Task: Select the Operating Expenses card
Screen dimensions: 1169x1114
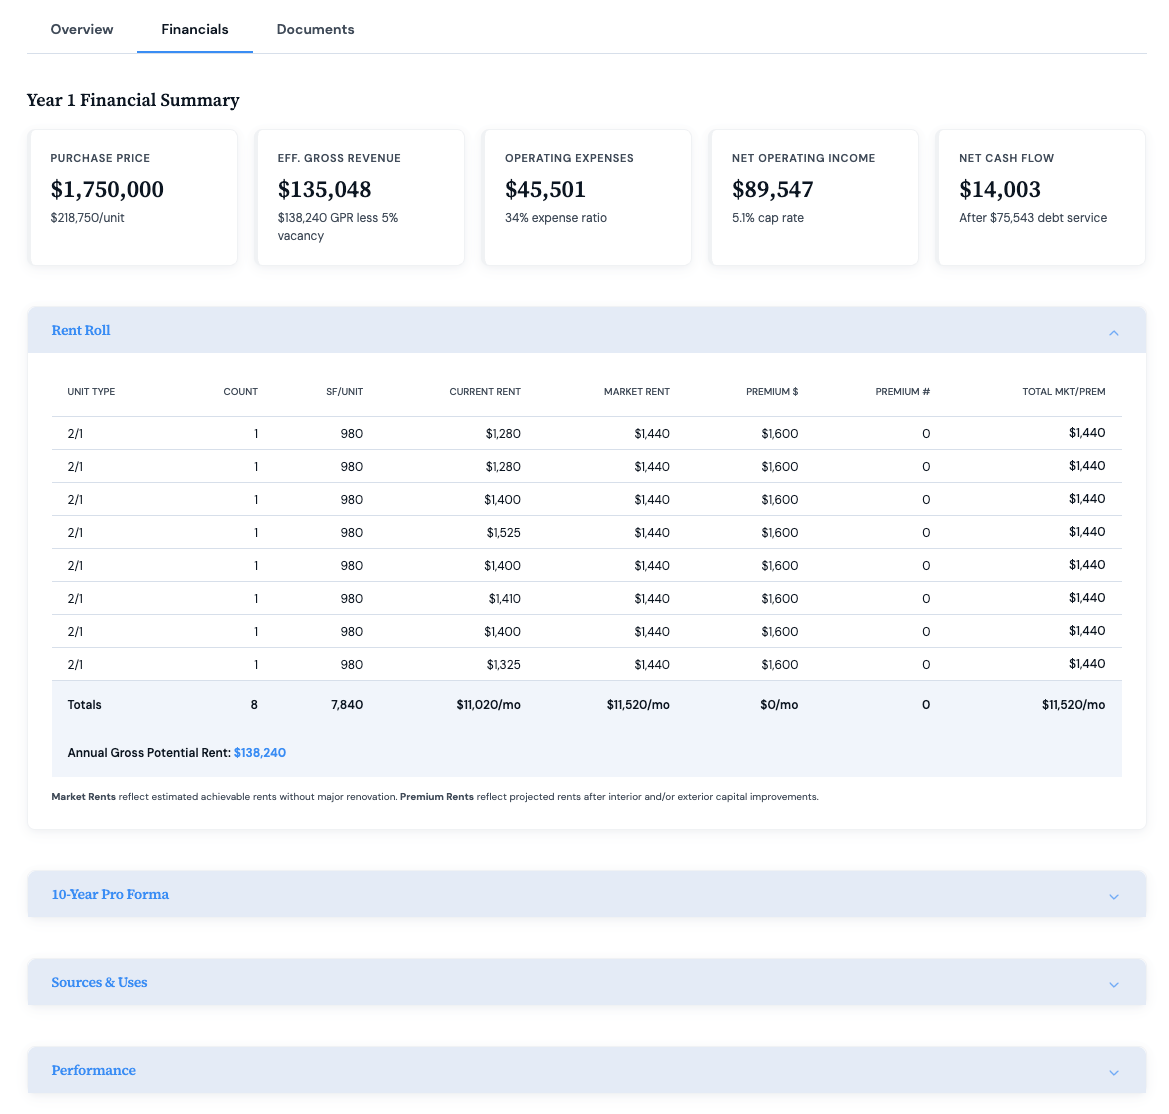Action: (x=587, y=197)
